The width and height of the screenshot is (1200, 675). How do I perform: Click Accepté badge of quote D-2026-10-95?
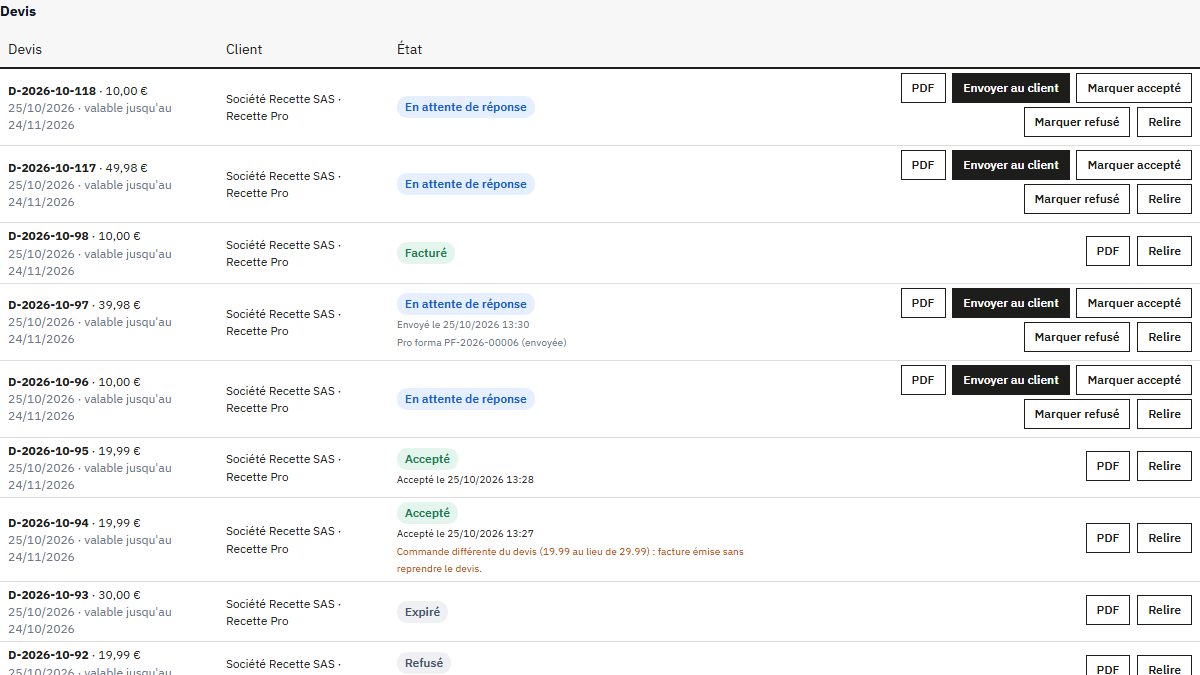(x=427, y=459)
